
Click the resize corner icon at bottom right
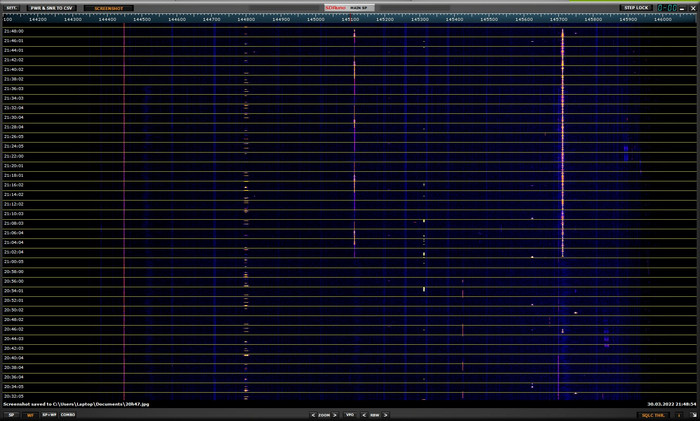[x=693, y=415]
